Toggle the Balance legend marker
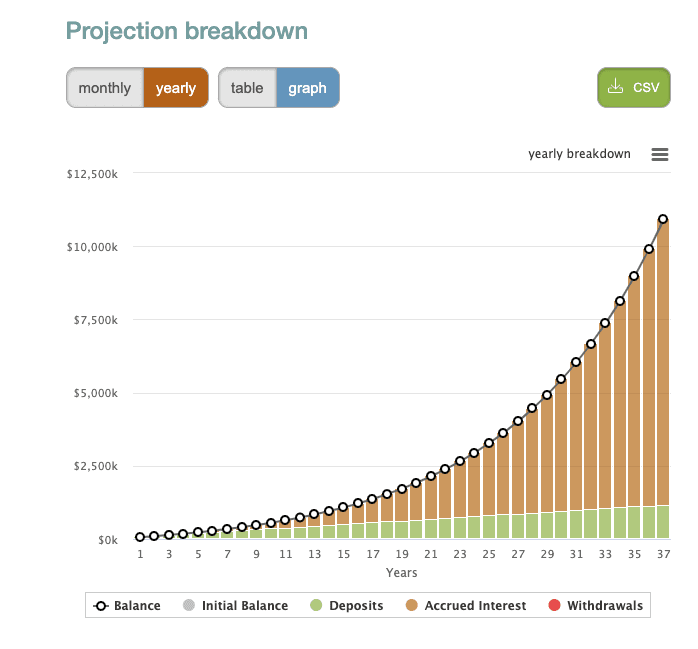The image size is (698, 649). (x=101, y=606)
